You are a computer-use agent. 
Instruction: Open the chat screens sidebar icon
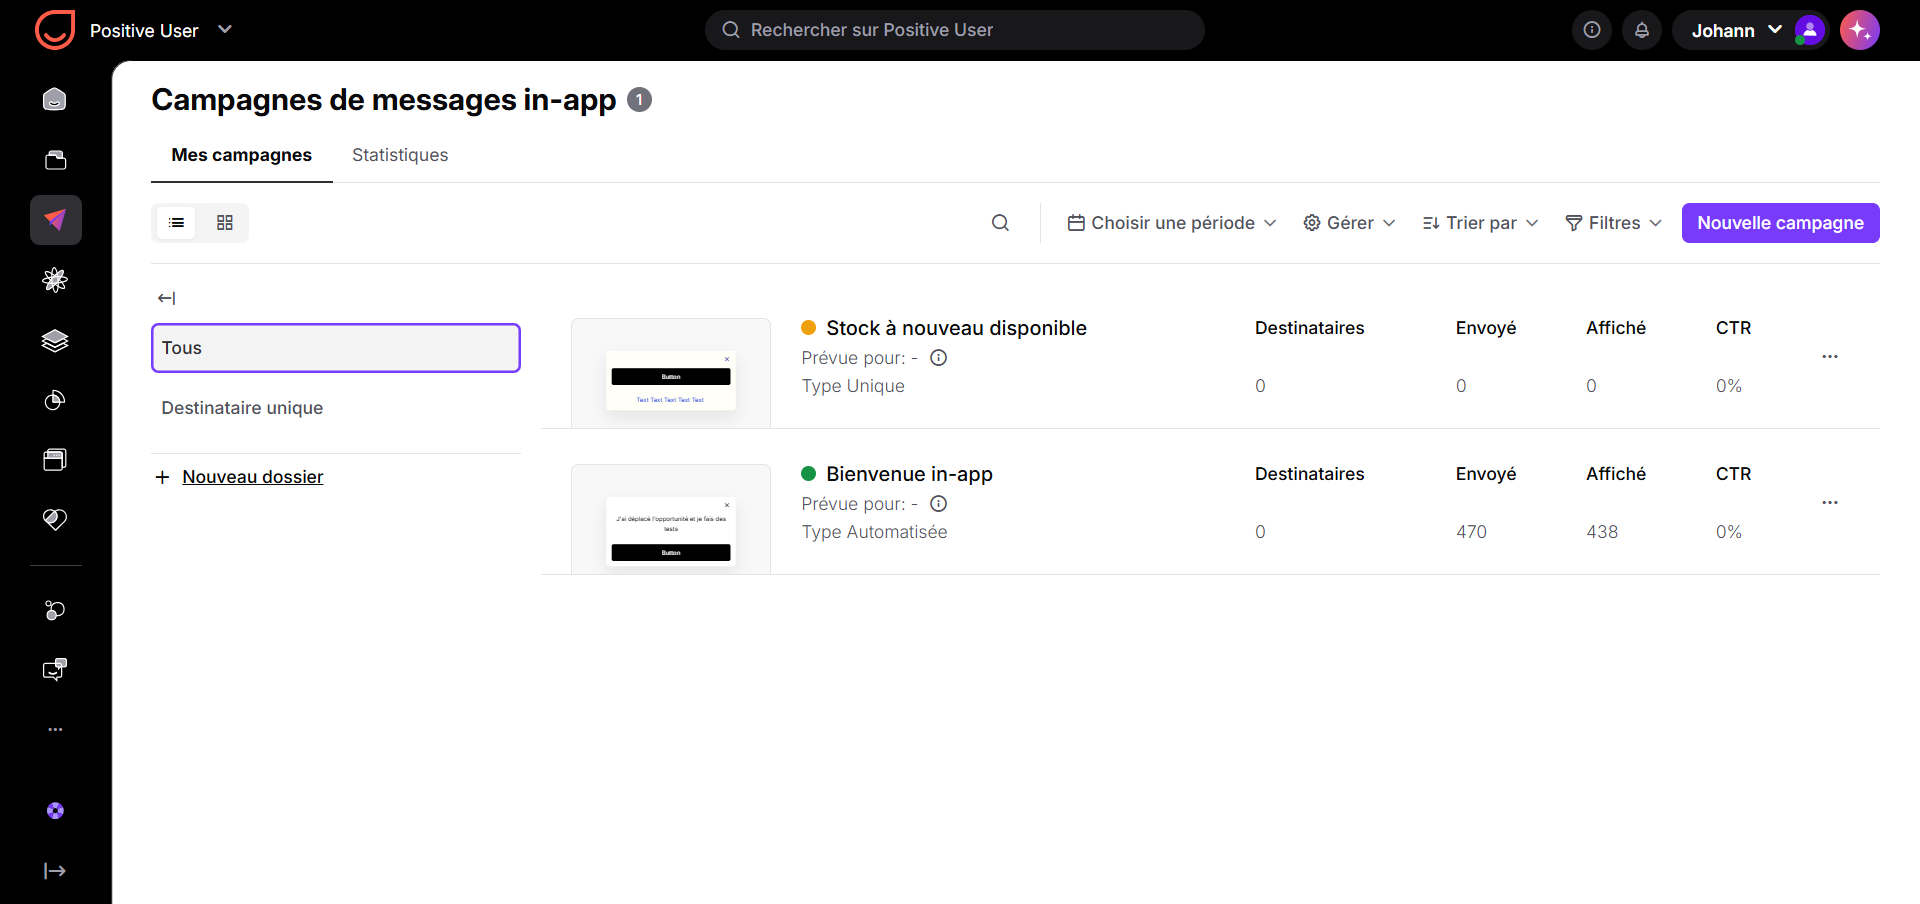55,670
